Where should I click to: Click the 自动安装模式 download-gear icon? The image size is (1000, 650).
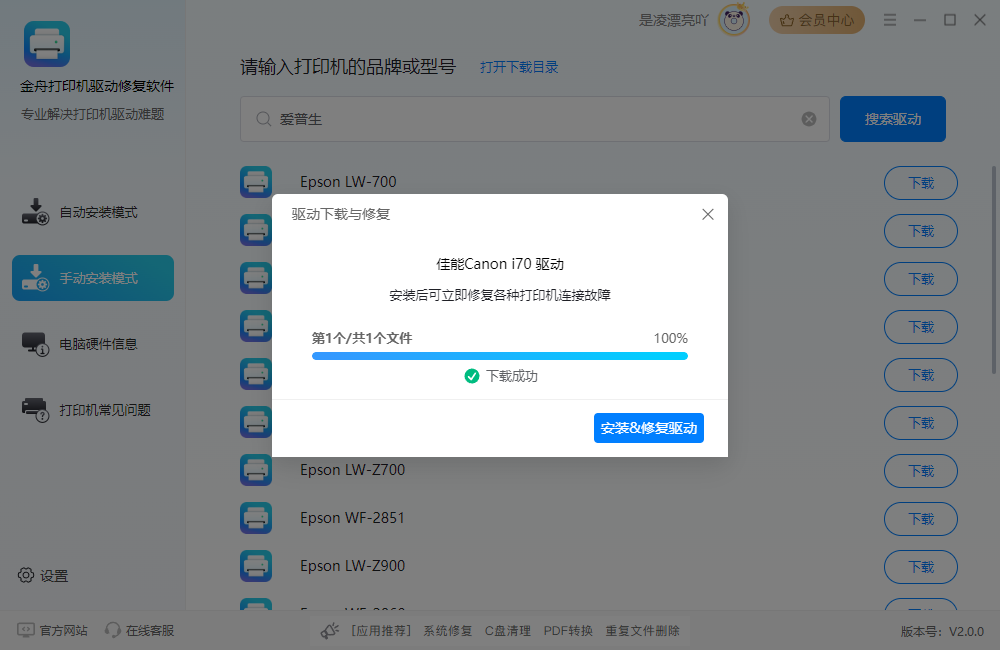[35, 212]
